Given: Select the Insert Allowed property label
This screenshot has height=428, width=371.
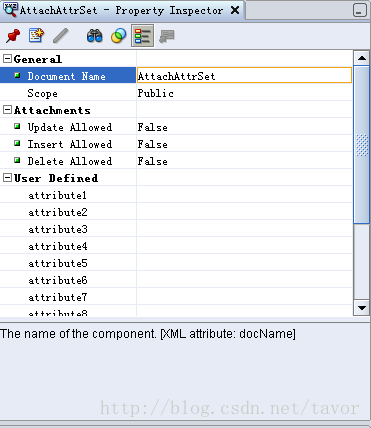Looking at the screenshot, I should (x=70, y=144).
